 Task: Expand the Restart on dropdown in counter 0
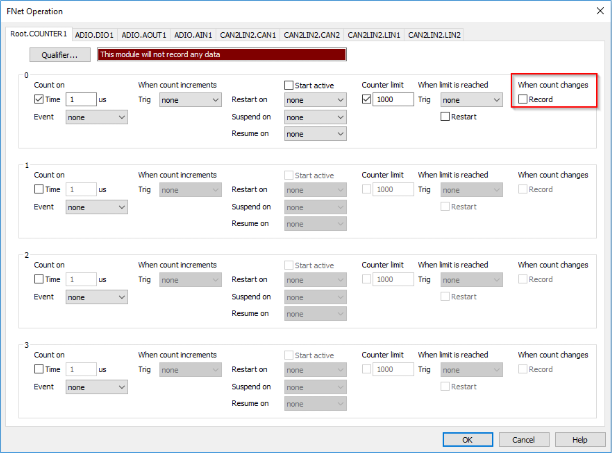click(314, 100)
